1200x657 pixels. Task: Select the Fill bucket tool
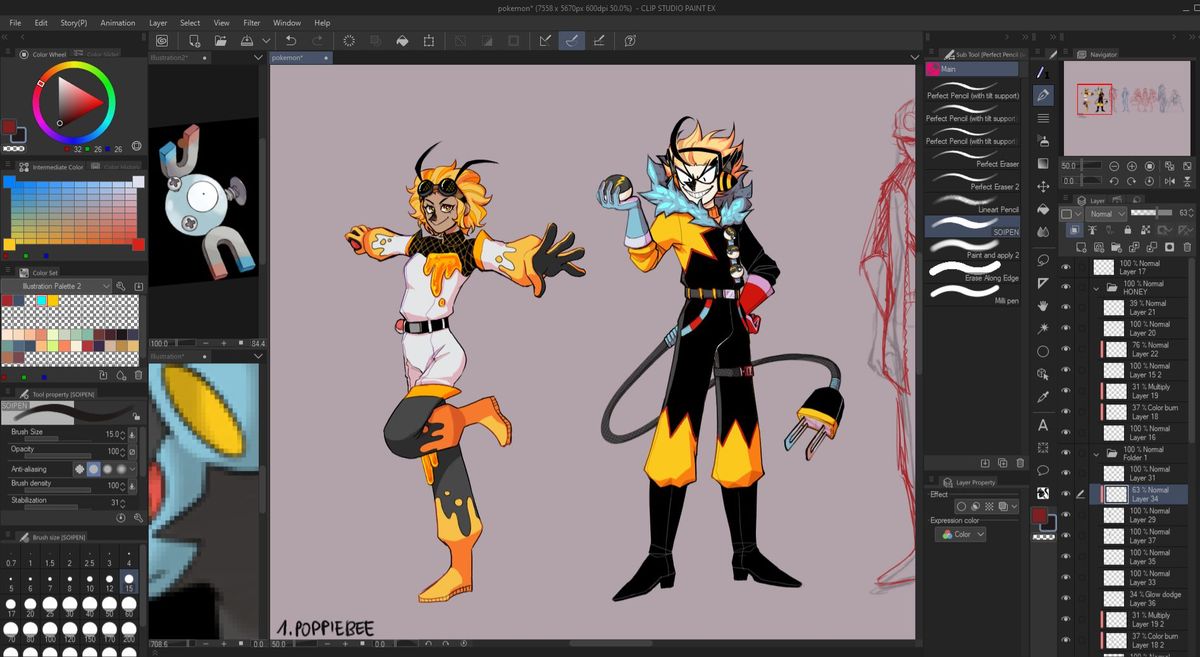[1043, 210]
